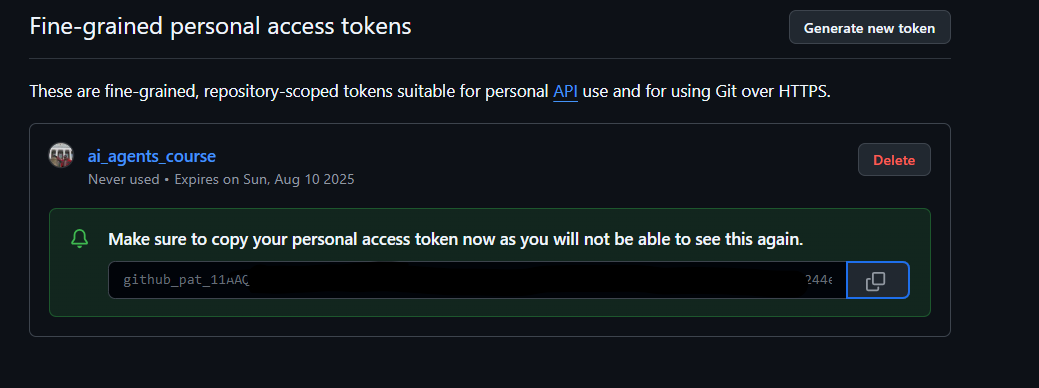Generate a new token
The image size is (1039, 388).
click(869, 28)
